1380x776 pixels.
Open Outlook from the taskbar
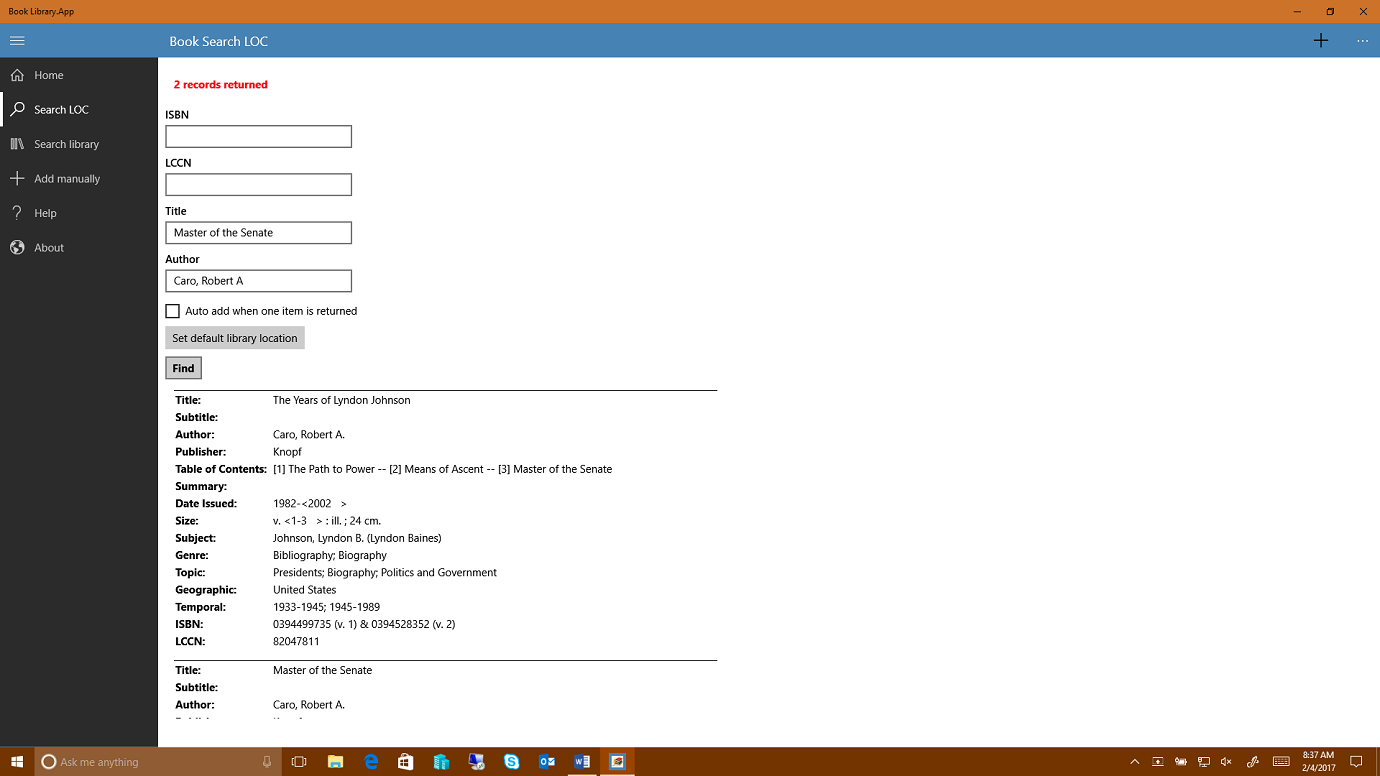(x=547, y=762)
